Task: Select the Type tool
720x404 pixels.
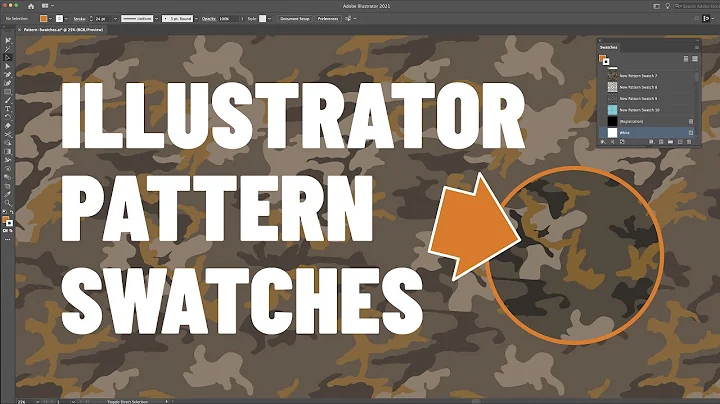Action: click(x=8, y=109)
